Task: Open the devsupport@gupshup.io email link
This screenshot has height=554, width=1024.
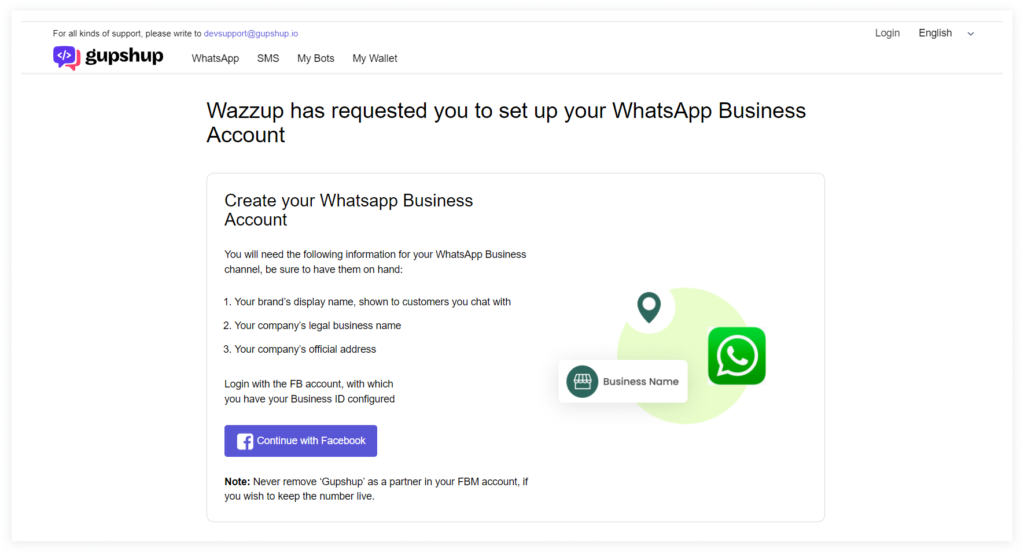Action: [x=250, y=33]
